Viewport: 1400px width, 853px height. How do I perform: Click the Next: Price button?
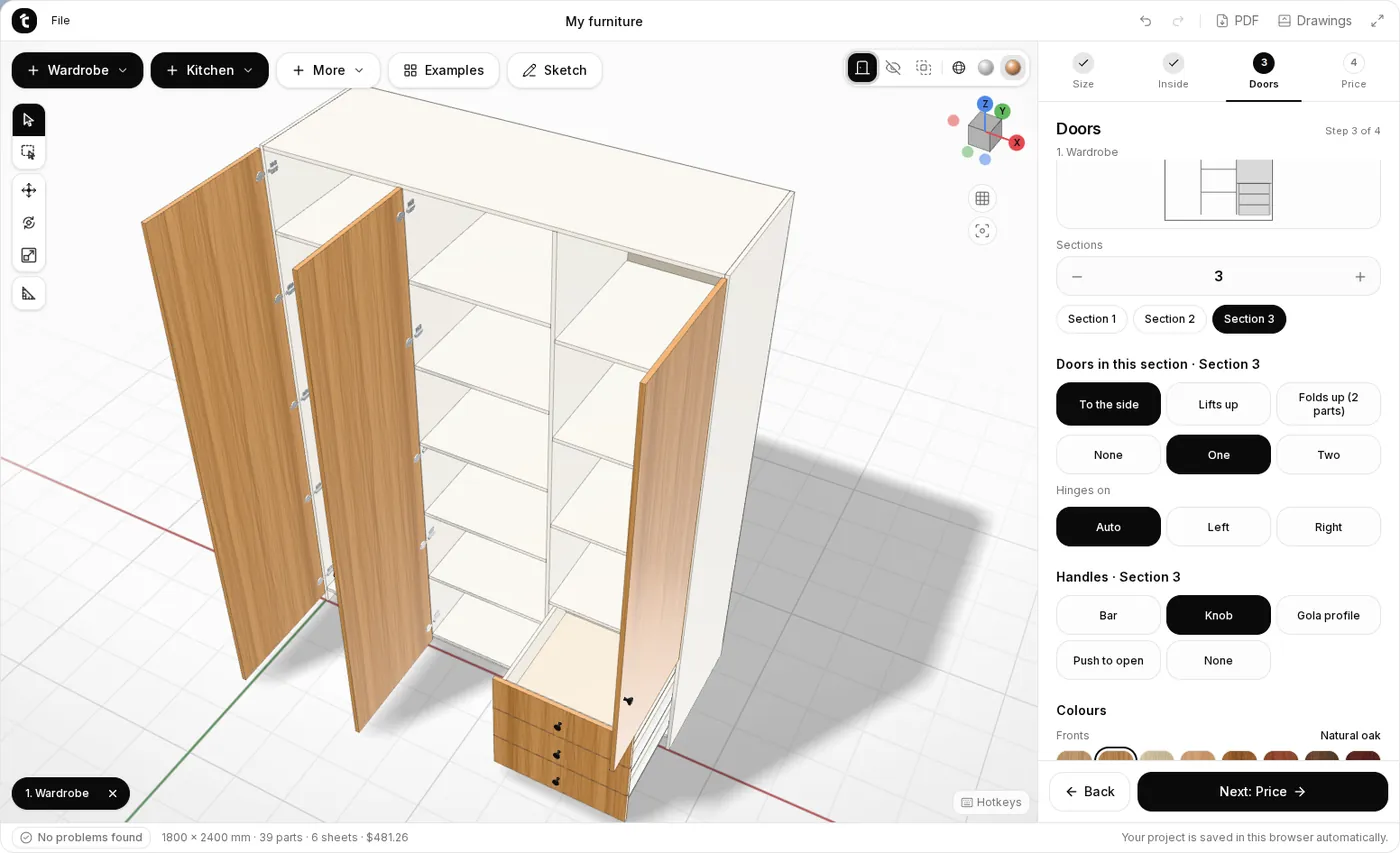[1262, 792]
